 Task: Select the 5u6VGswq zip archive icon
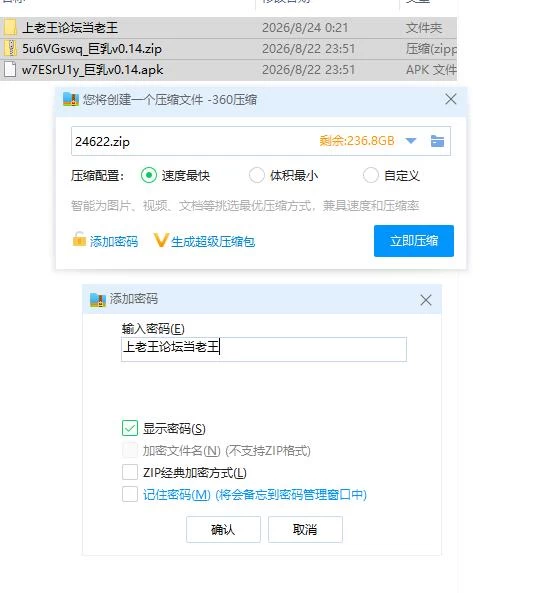coord(10,48)
